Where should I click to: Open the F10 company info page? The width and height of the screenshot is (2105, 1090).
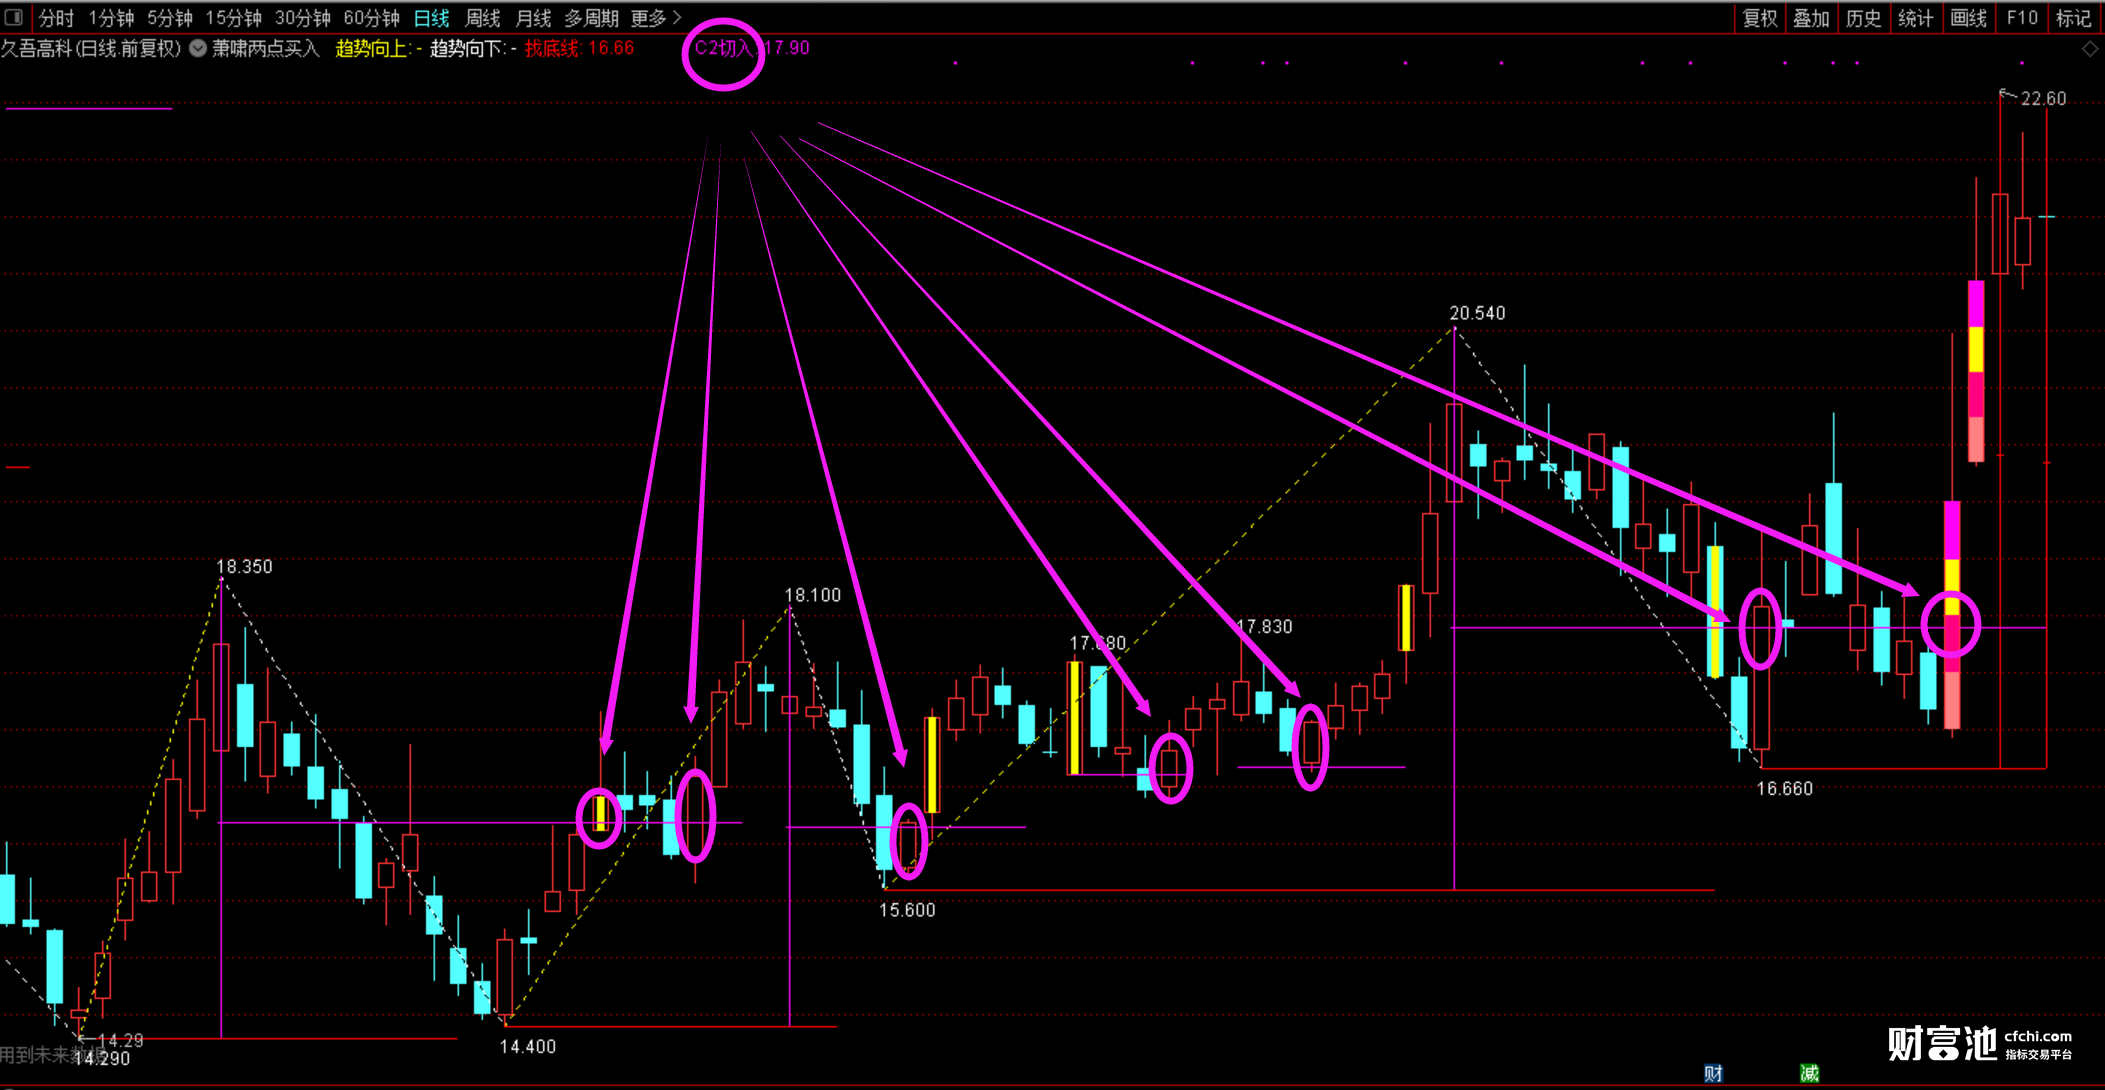(2021, 18)
